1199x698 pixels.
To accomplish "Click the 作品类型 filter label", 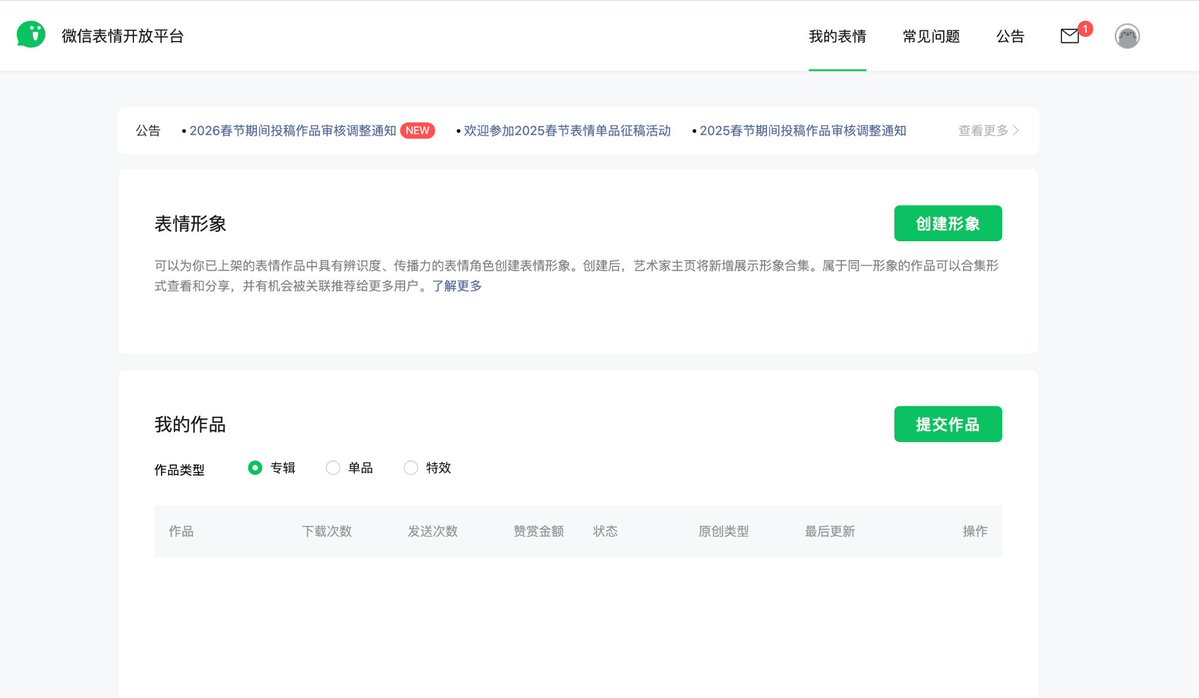I will 180,469.
